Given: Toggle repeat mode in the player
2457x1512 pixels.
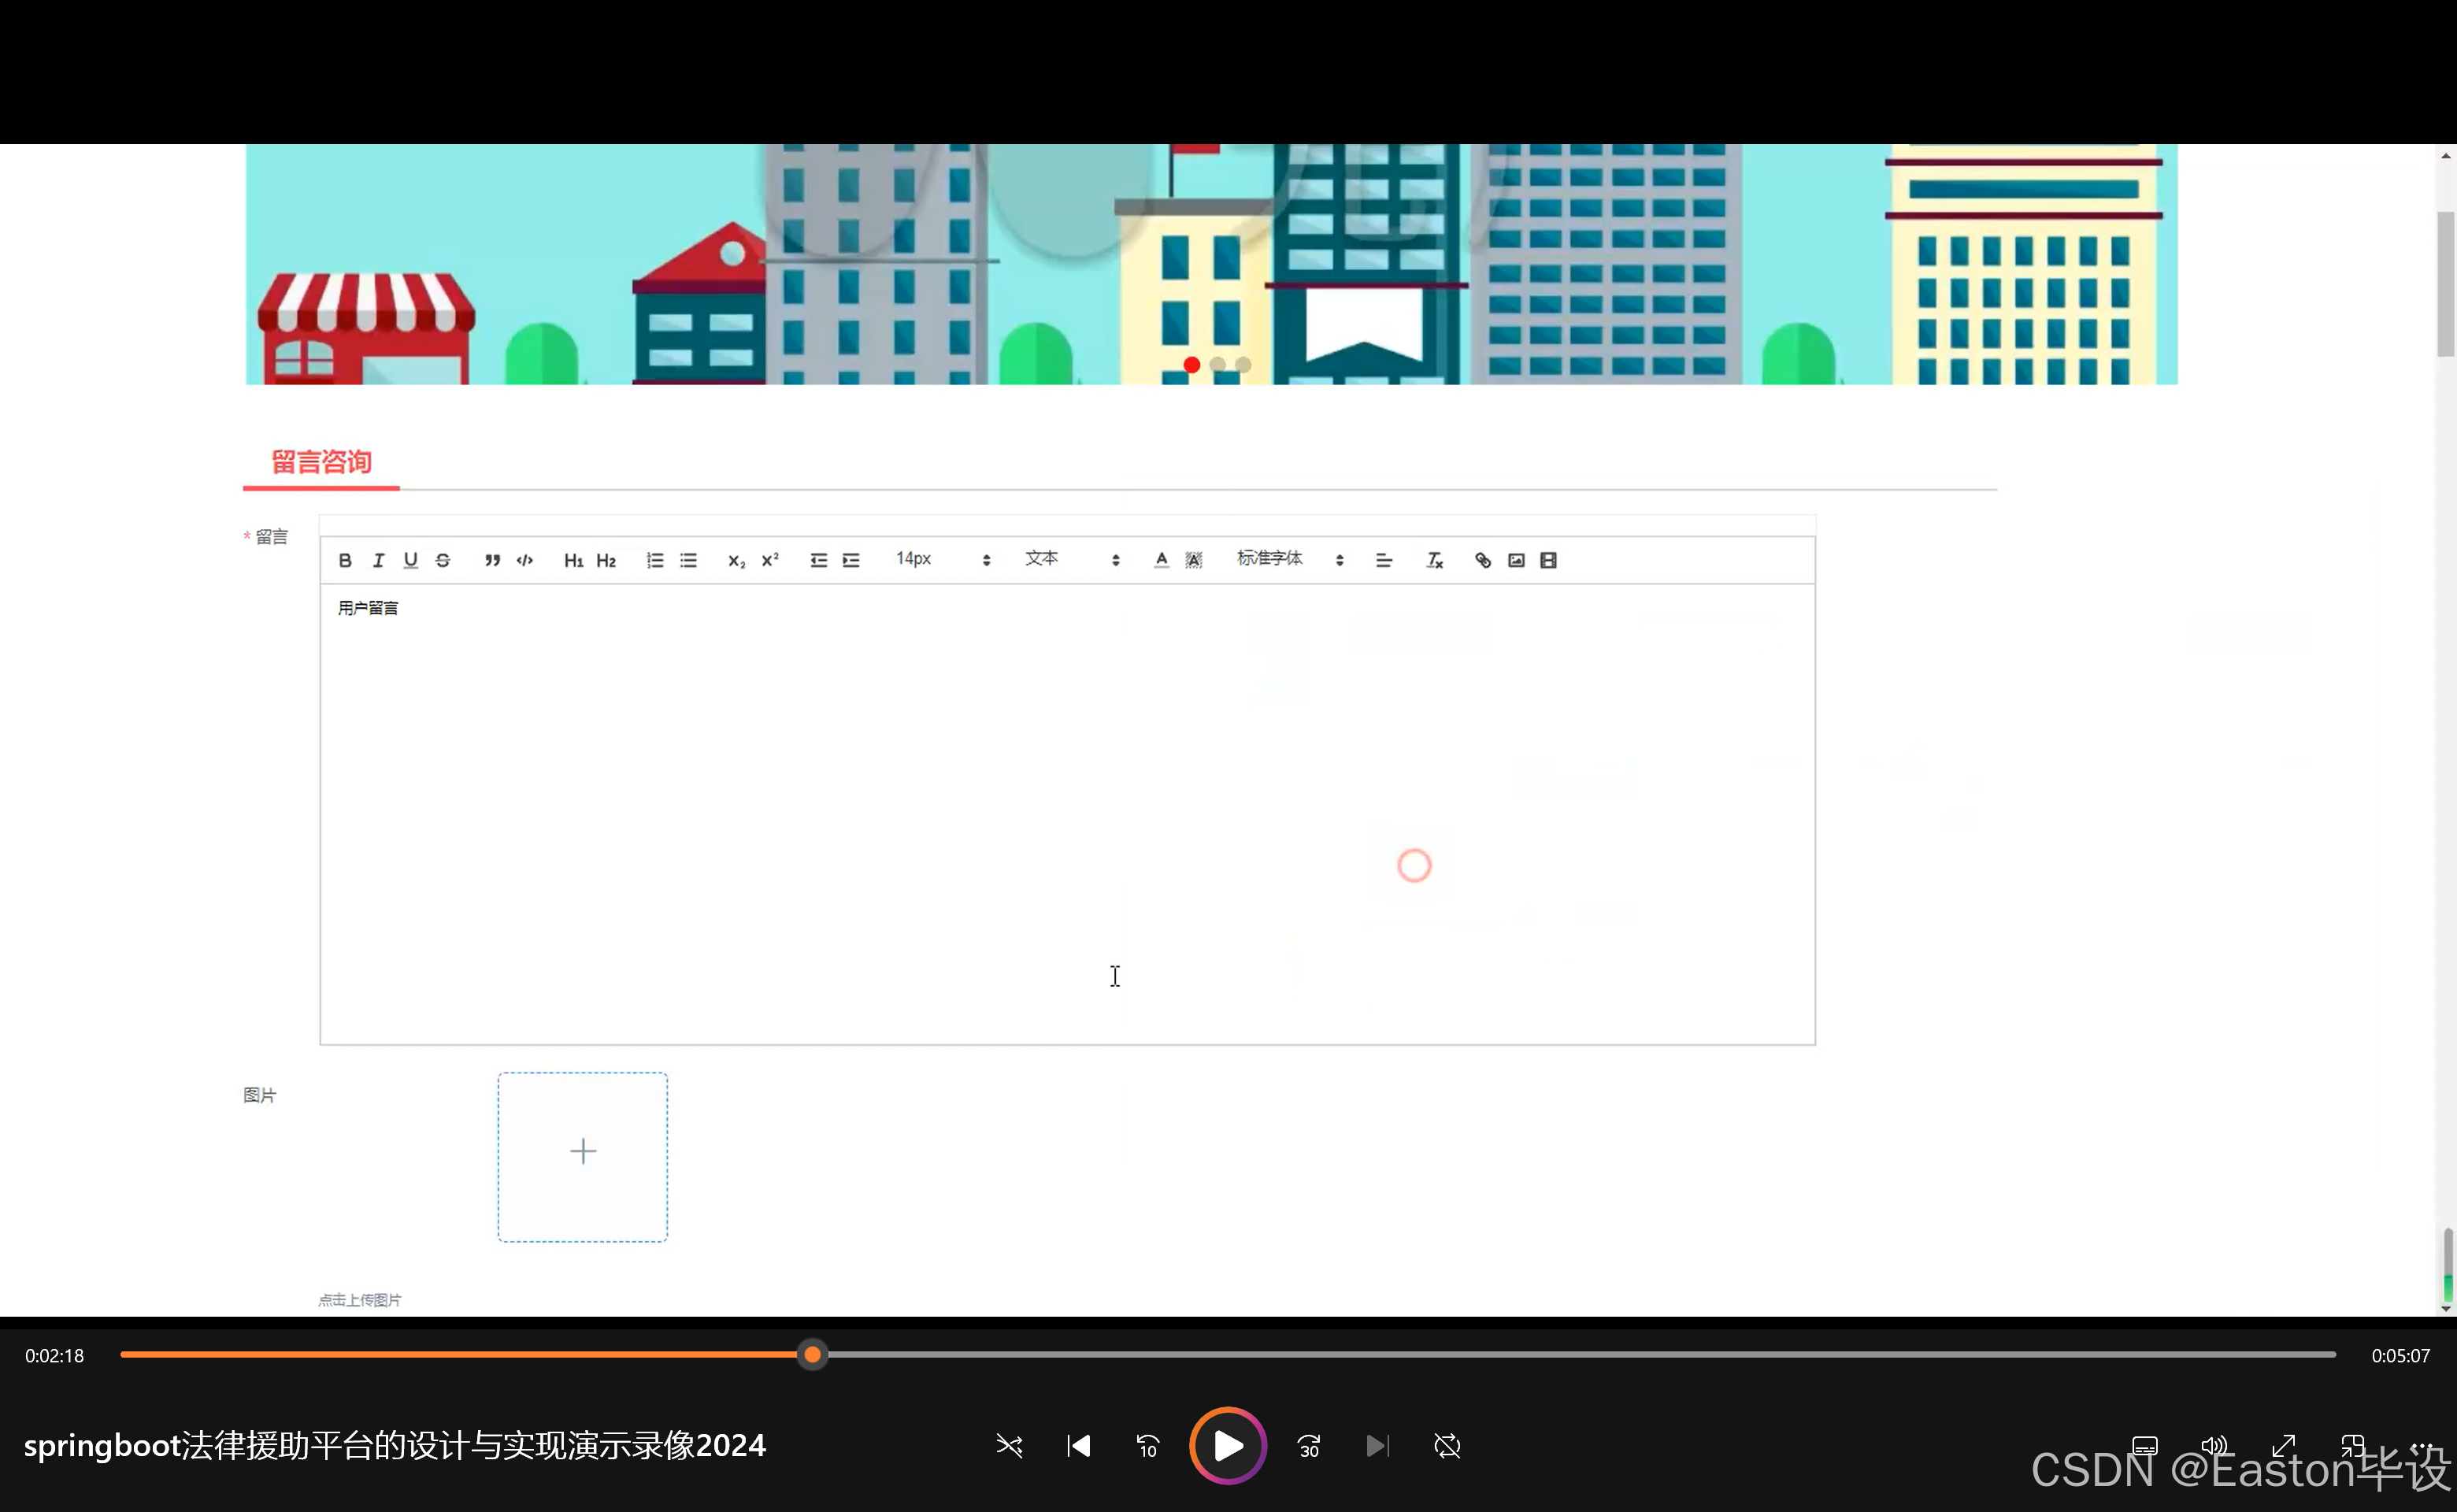Looking at the screenshot, I should click(x=1447, y=1446).
